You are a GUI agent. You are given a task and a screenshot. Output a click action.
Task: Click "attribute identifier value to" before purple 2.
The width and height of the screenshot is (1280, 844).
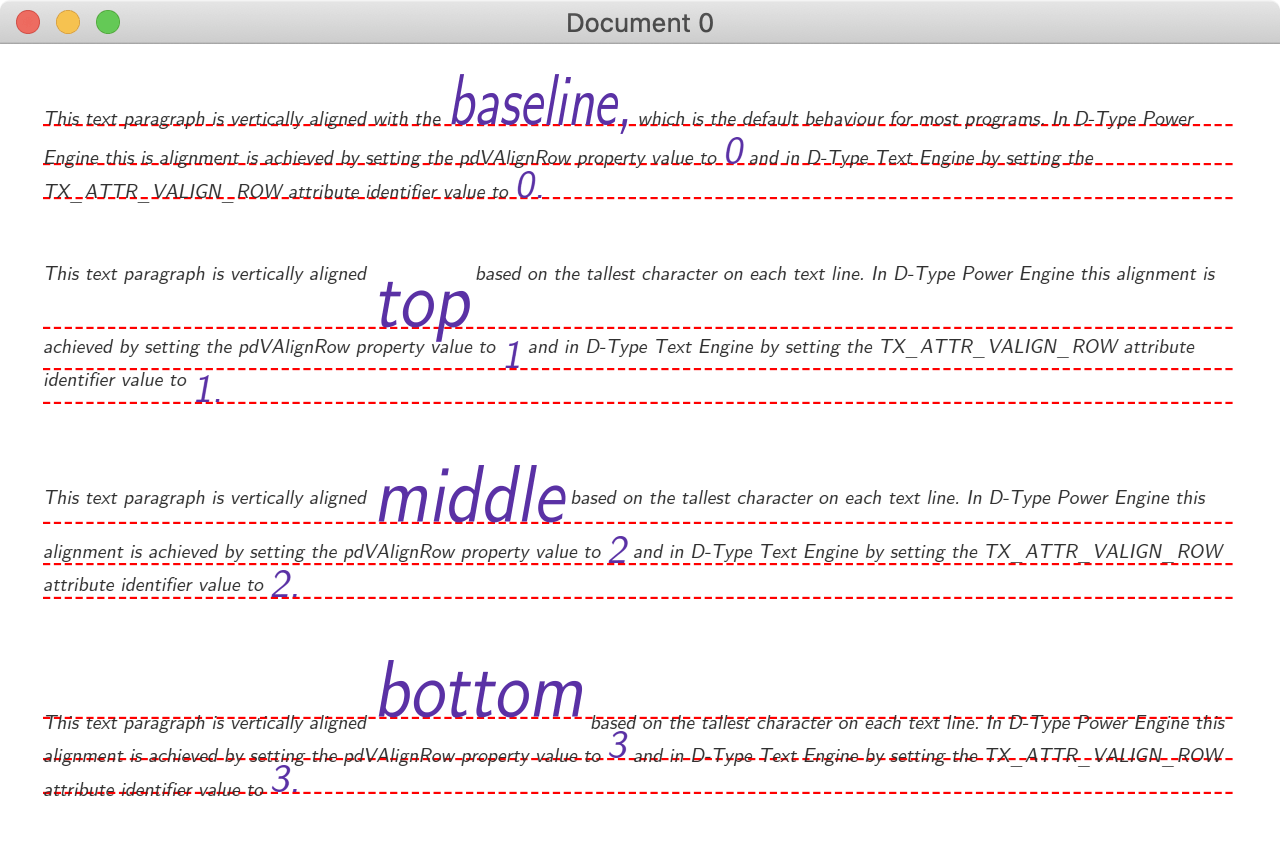click(154, 585)
